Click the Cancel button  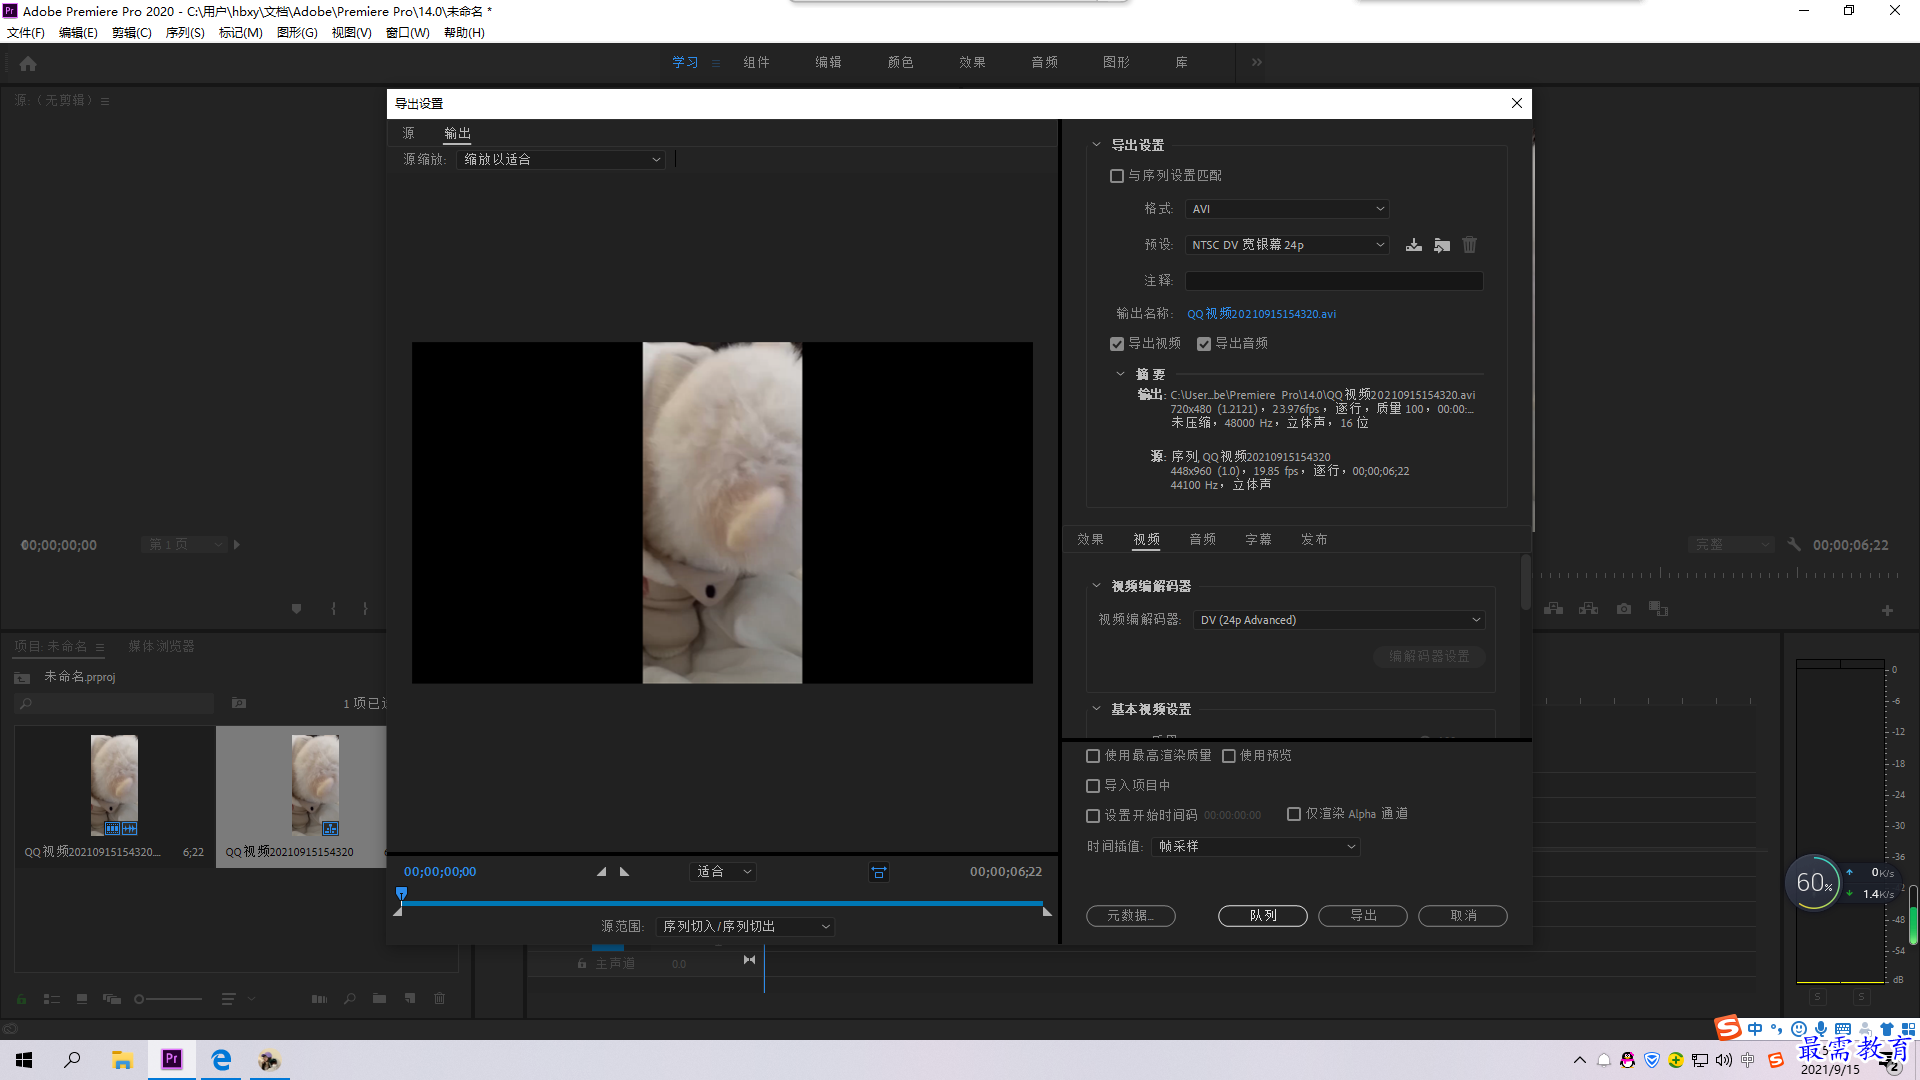[1463, 916]
